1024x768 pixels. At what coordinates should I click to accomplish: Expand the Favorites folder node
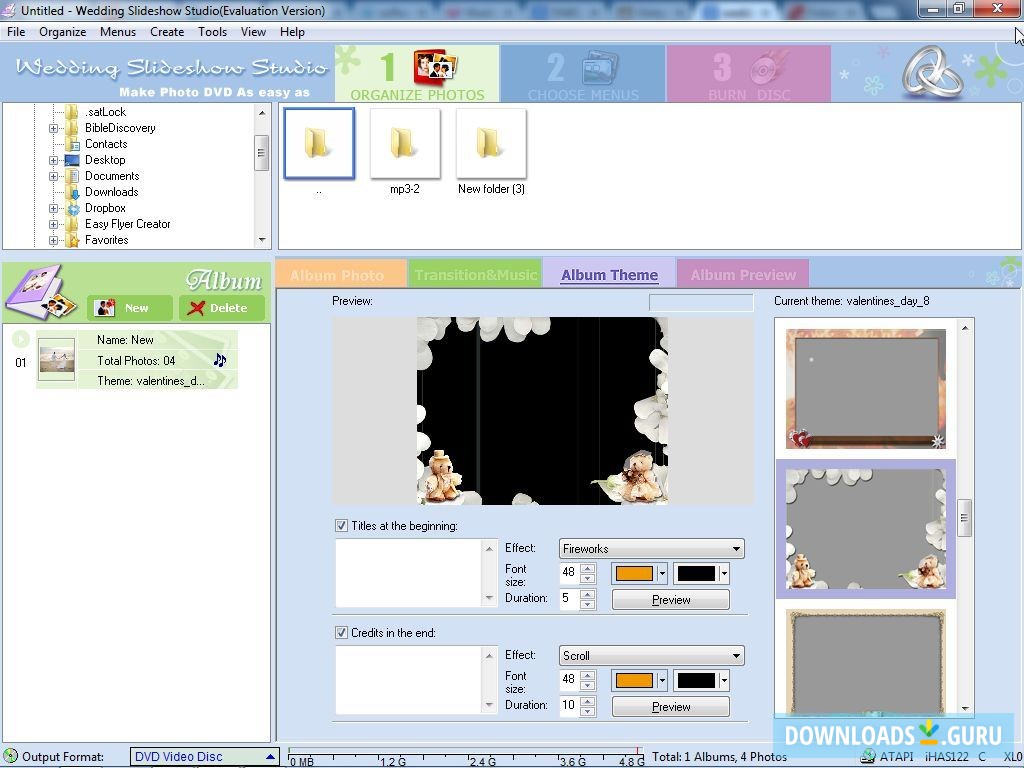point(54,240)
